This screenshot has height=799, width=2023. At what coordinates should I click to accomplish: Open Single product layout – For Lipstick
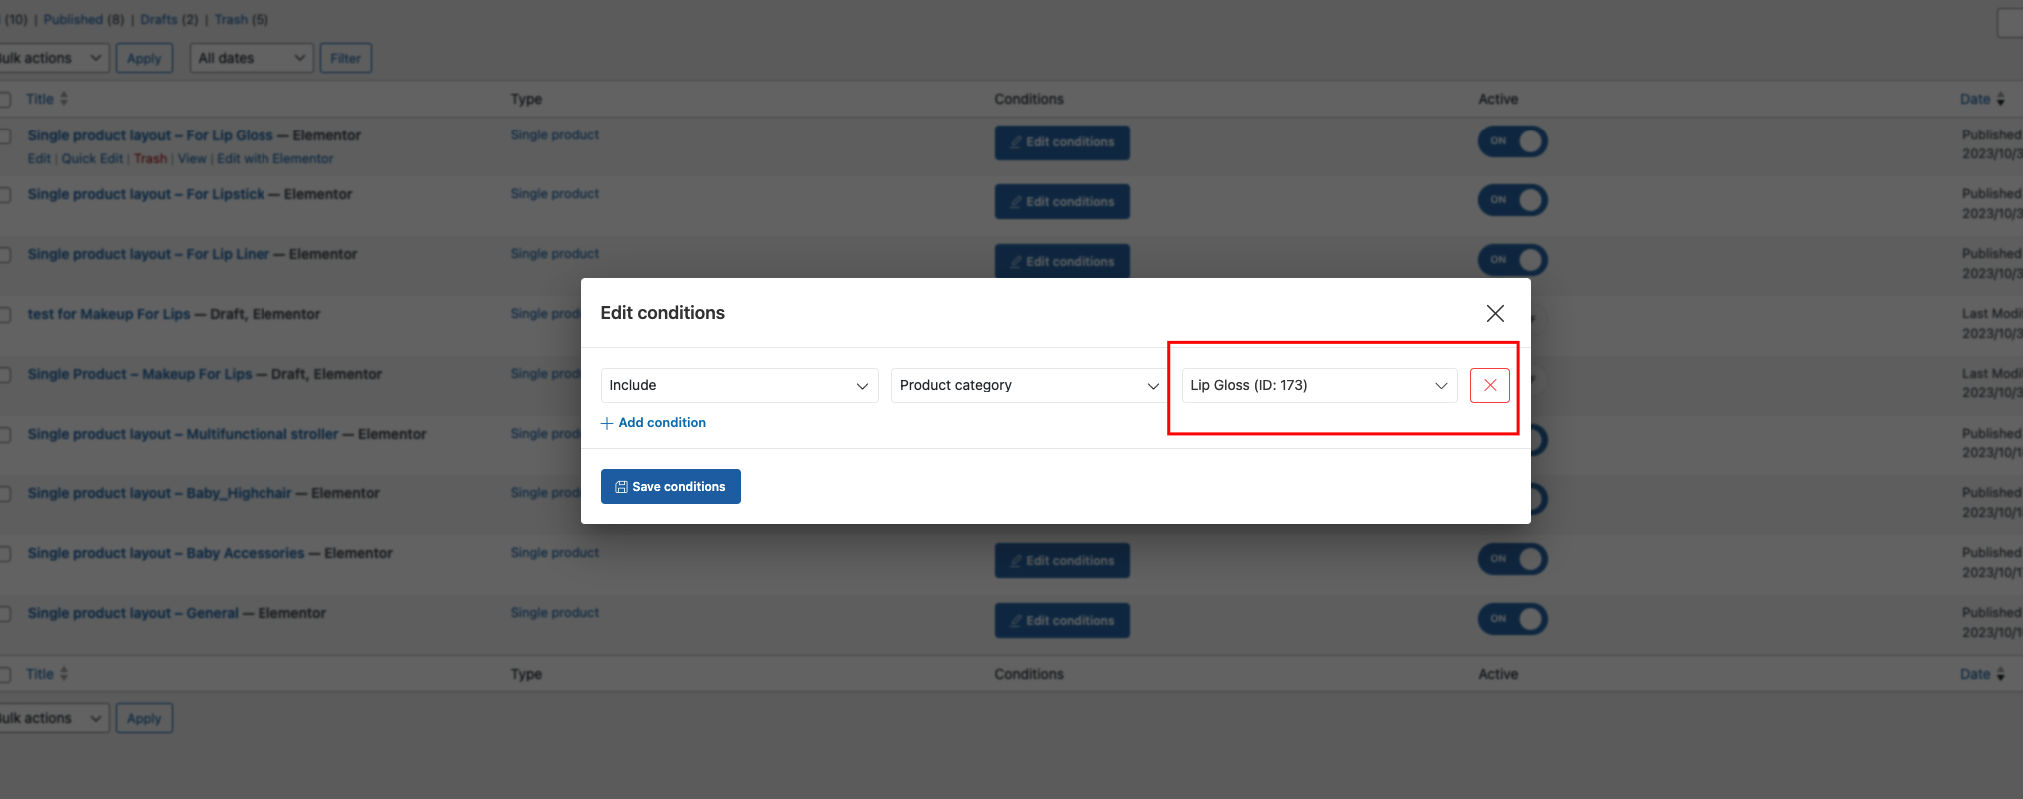[x=146, y=194]
